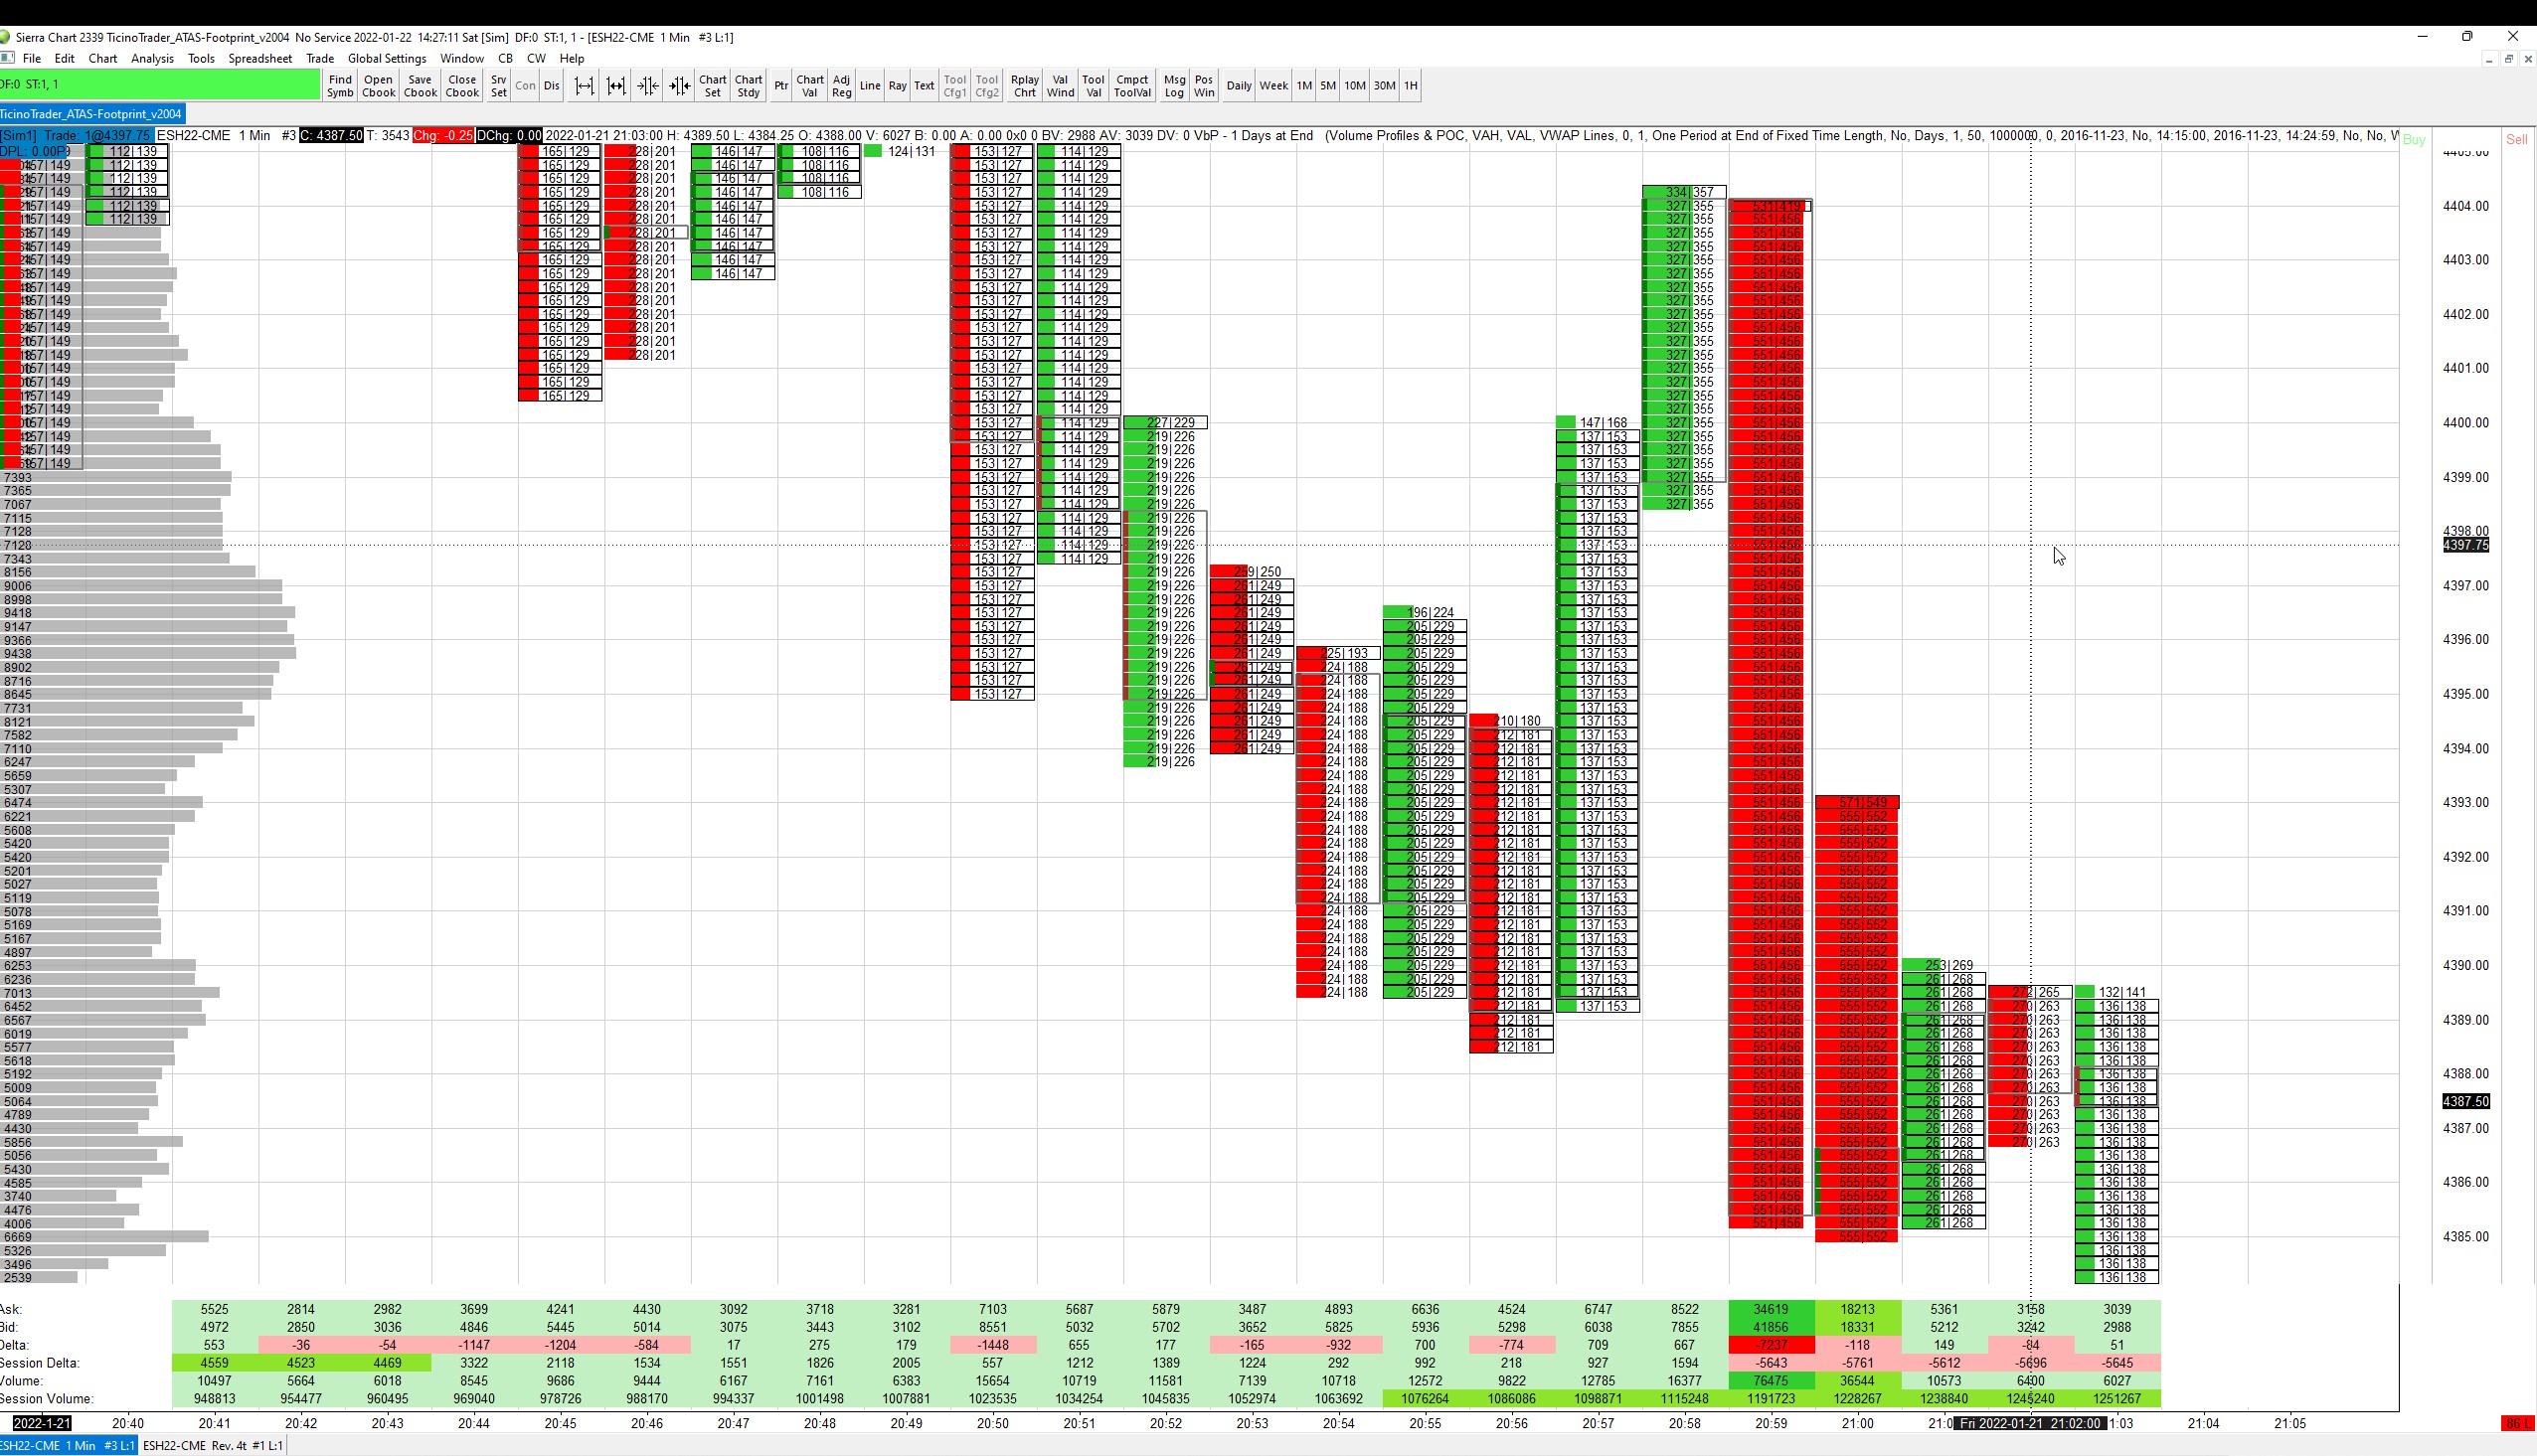This screenshot has width=2537, height=1456.
Task: Open the Spreadsheet menu
Action: click(x=260, y=59)
